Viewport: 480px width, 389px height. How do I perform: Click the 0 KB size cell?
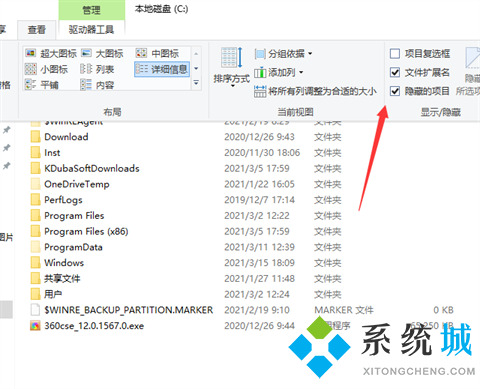tap(443, 310)
